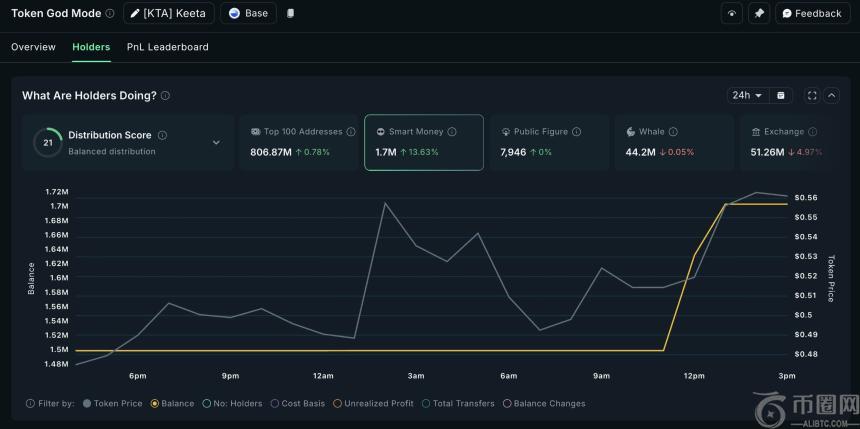Pin this token with the pin icon
860x429 pixels.
click(x=759, y=14)
